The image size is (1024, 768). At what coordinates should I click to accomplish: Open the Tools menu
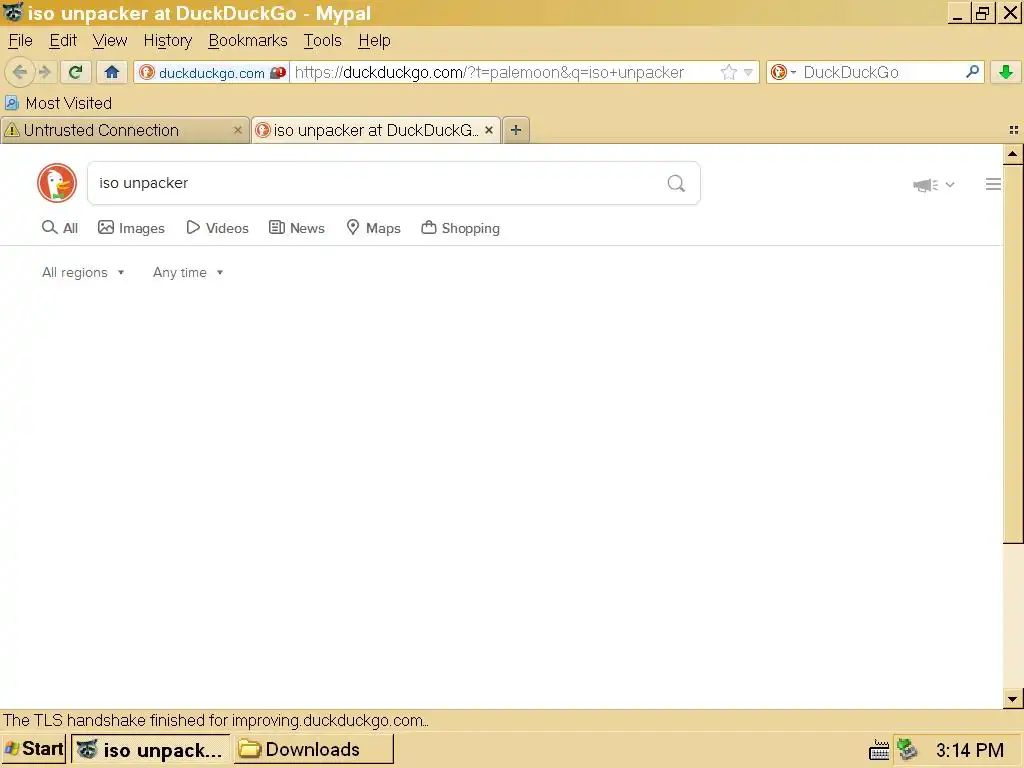click(x=323, y=40)
